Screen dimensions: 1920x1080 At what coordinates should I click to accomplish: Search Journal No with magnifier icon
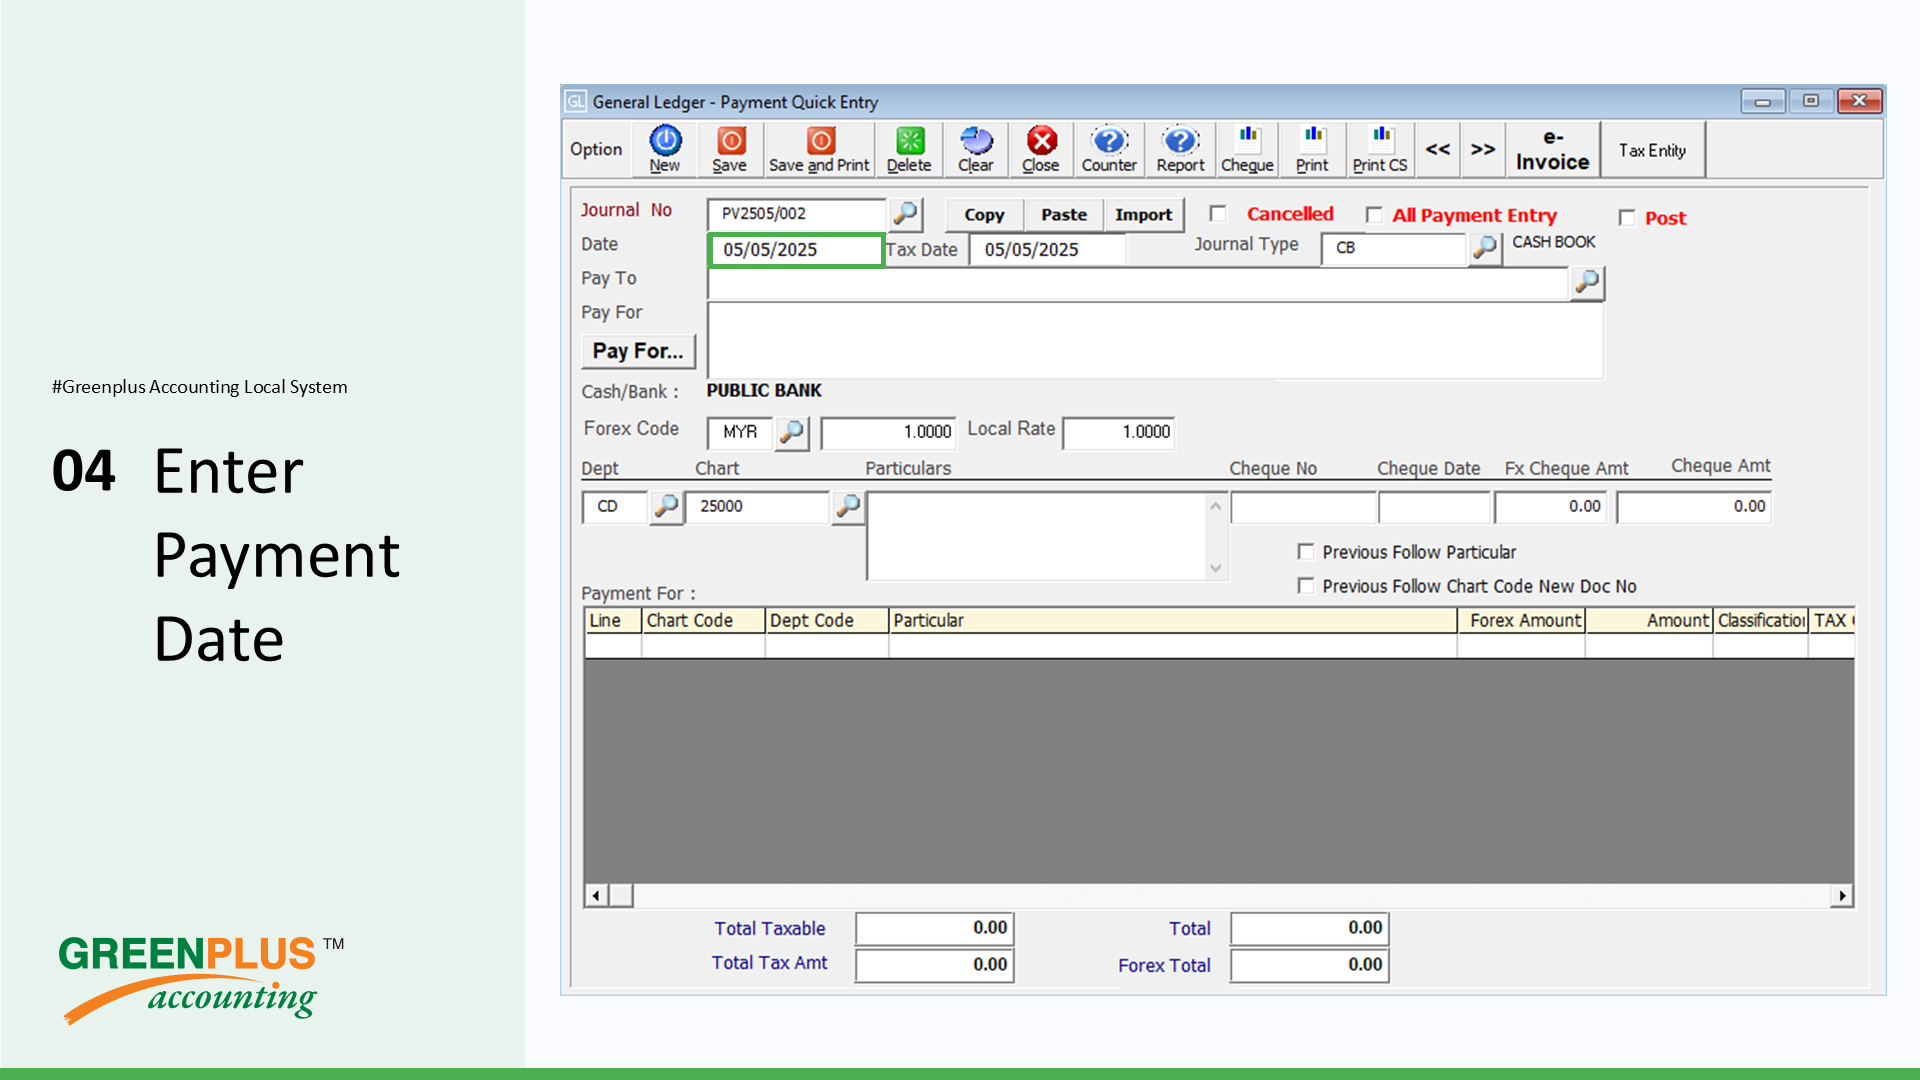pyautogui.click(x=905, y=214)
